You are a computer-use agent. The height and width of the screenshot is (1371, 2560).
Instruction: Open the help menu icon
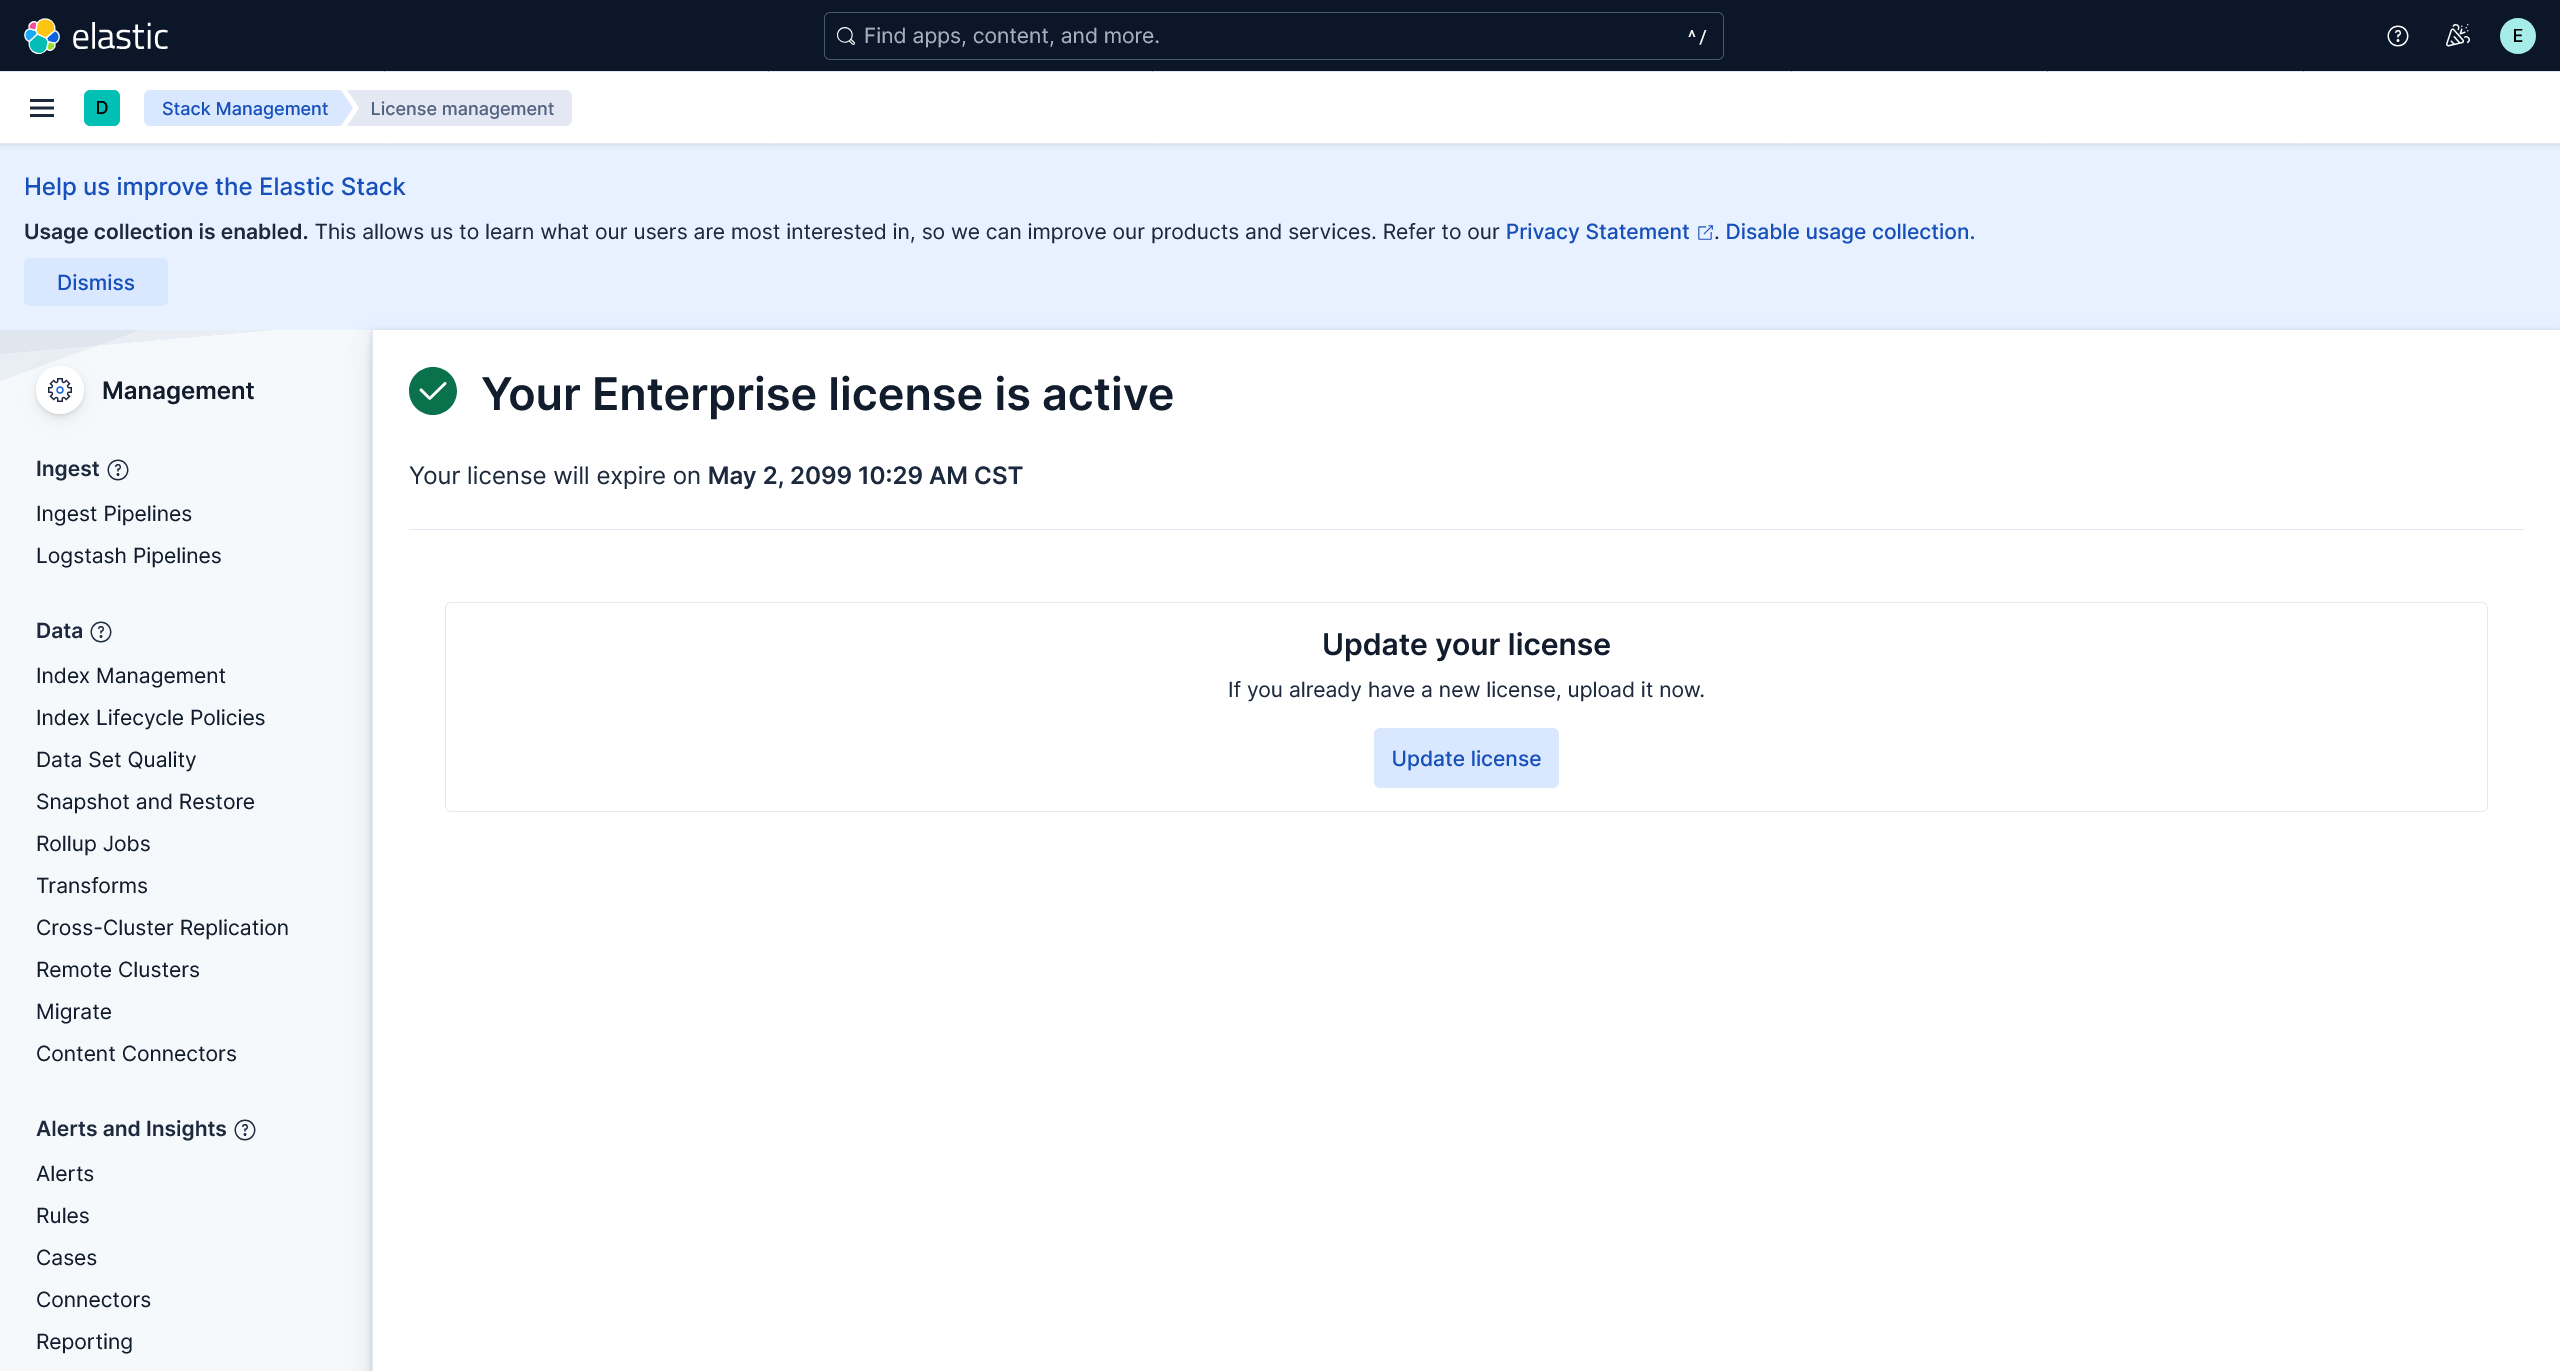[x=2397, y=36]
